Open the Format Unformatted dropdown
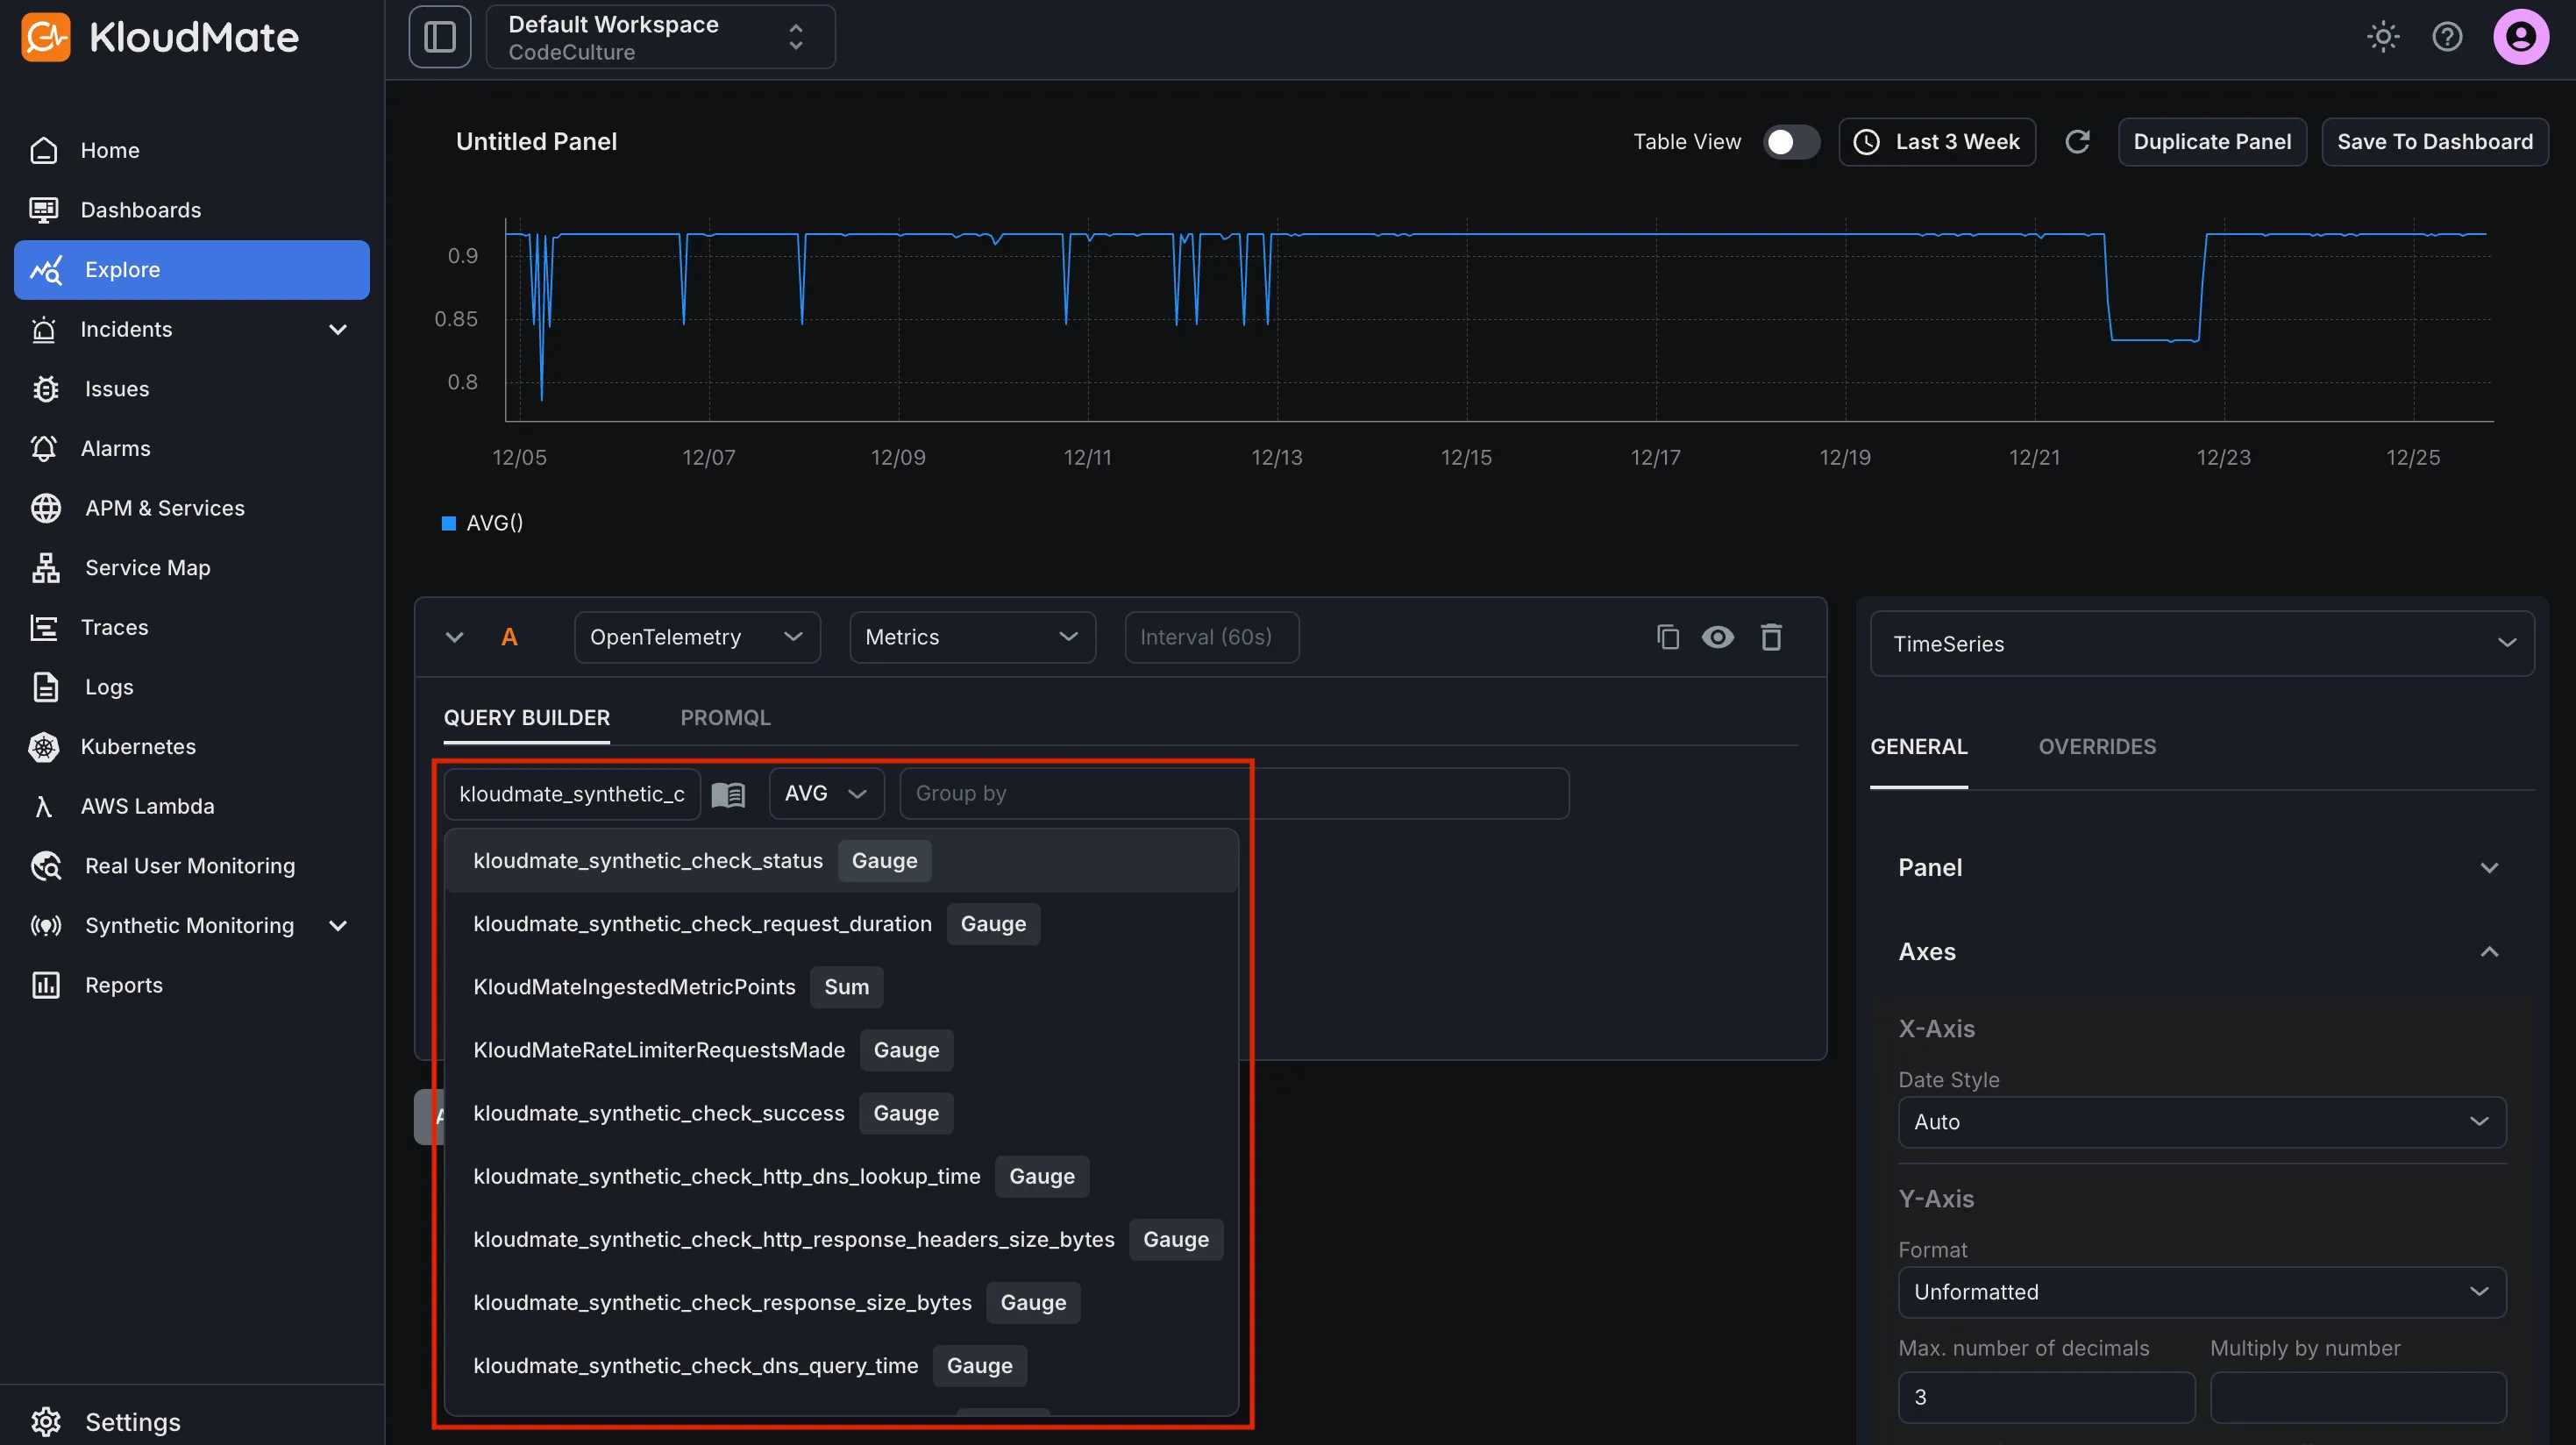 coord(2202,1292)
